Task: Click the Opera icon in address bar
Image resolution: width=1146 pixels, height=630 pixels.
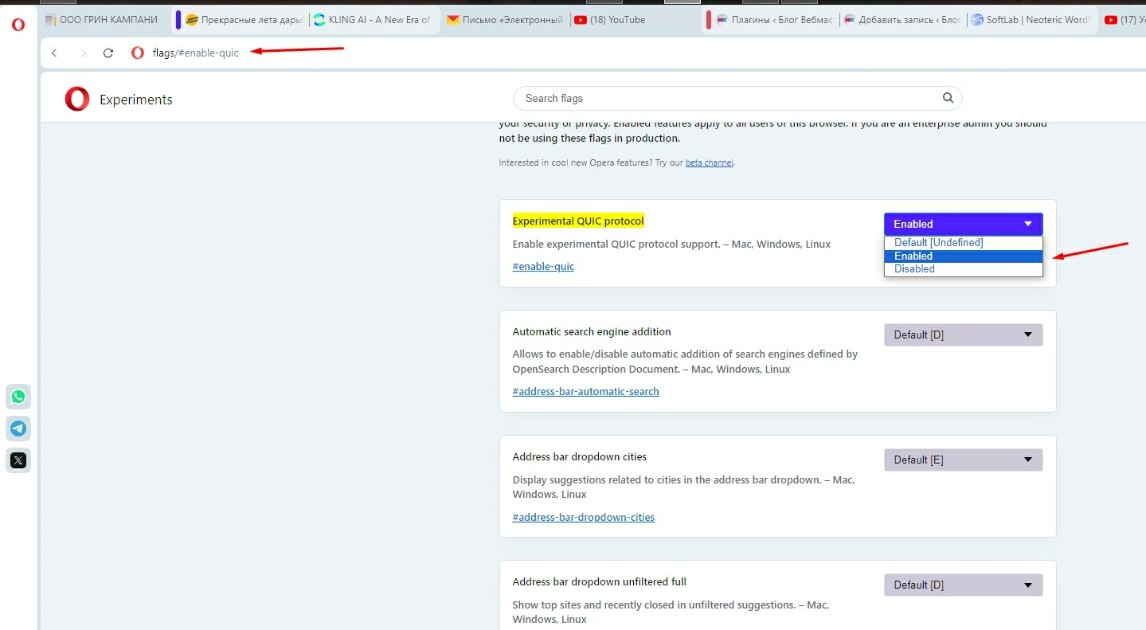Action: (x=137, y=53)
